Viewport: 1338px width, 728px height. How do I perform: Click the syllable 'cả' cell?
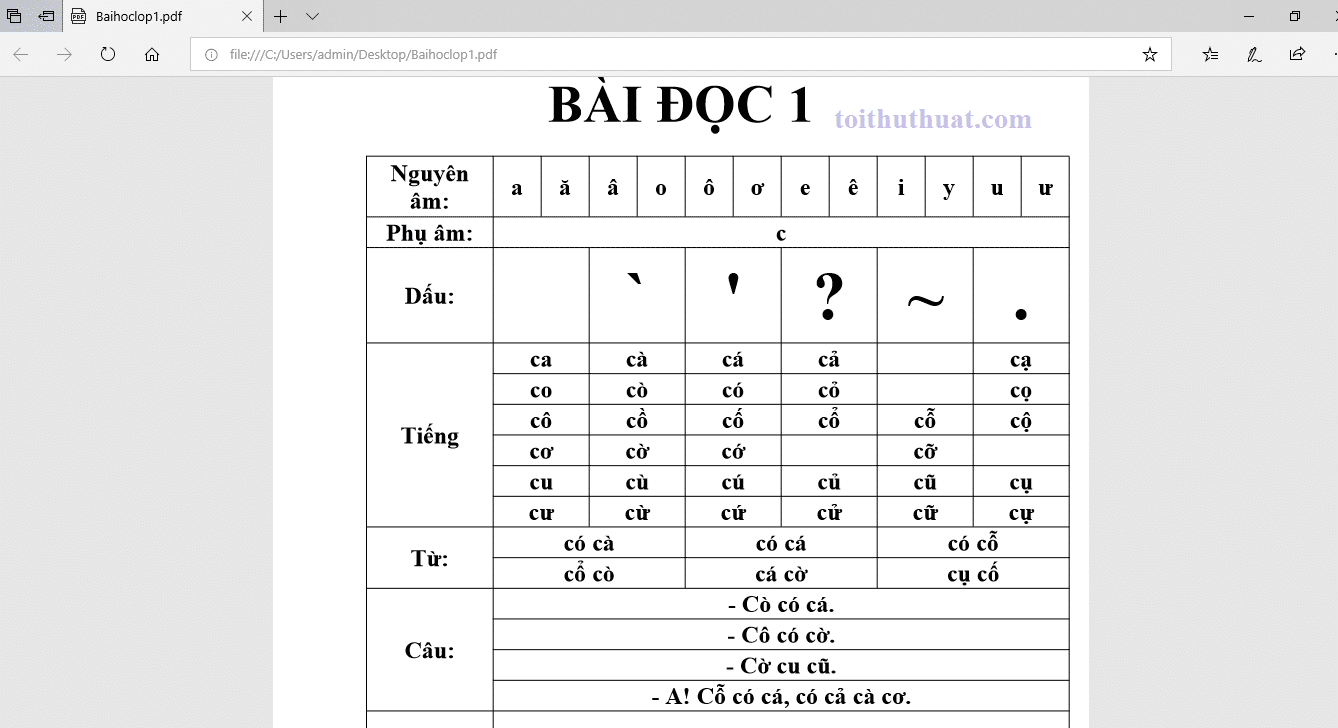click(x=829, y=359)
